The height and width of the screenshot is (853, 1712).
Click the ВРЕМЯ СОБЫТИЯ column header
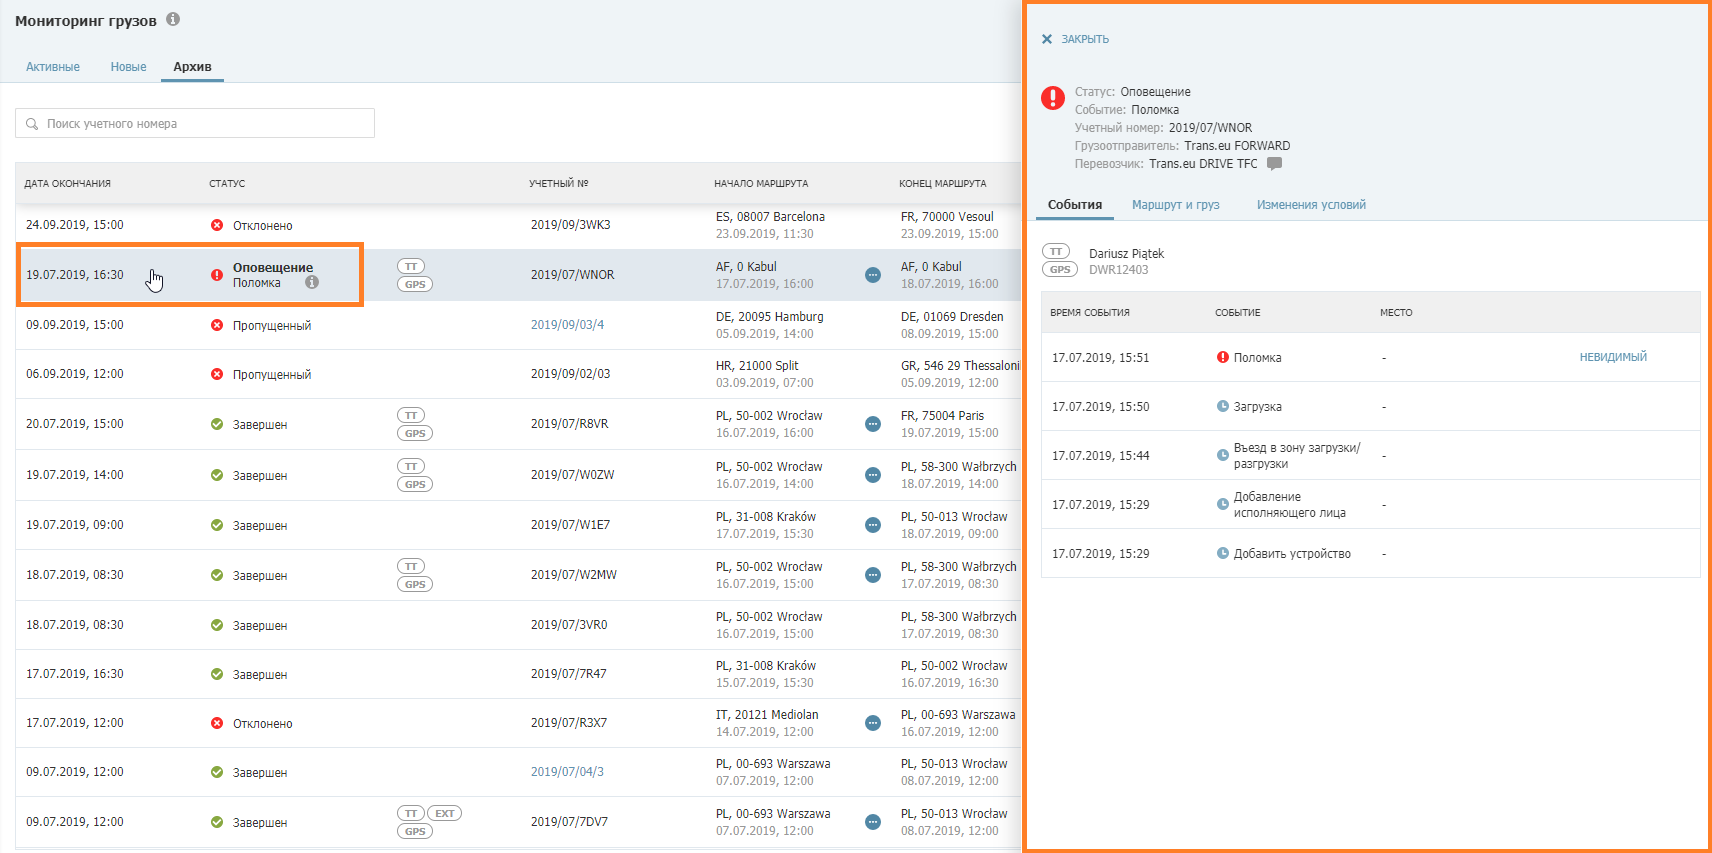pyautogui.click(x=1090, y=313)
